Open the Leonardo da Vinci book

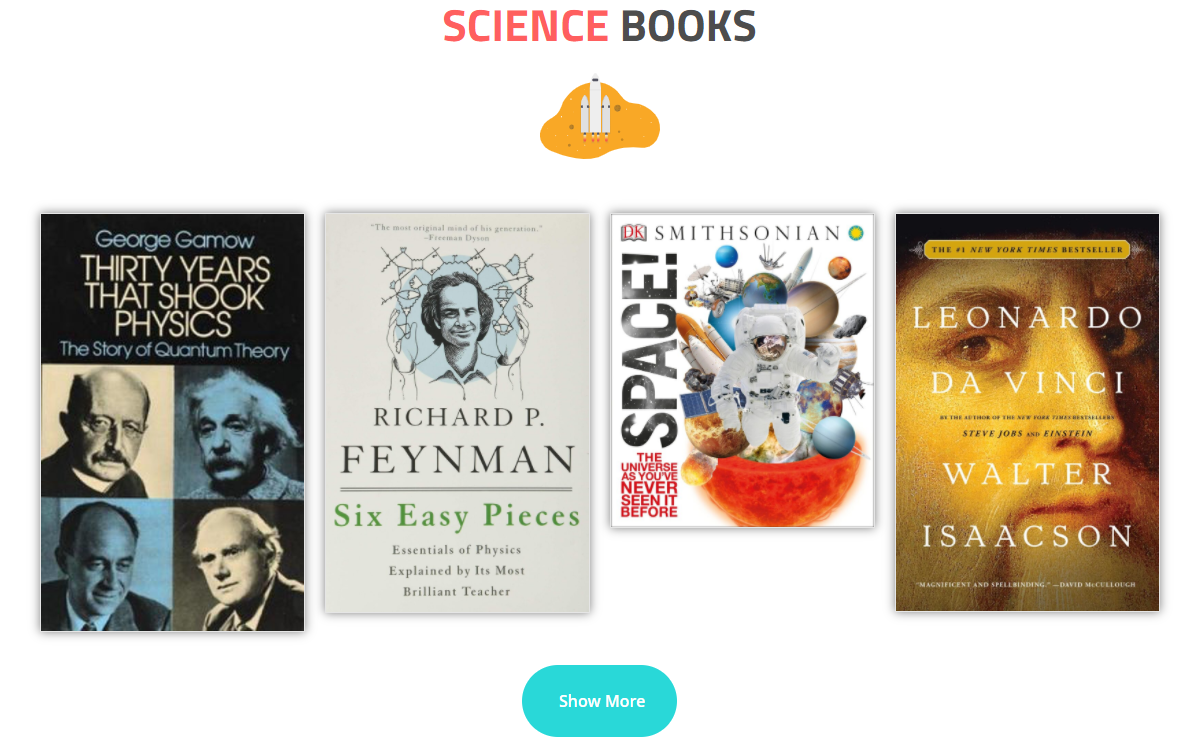point(1027,412)
